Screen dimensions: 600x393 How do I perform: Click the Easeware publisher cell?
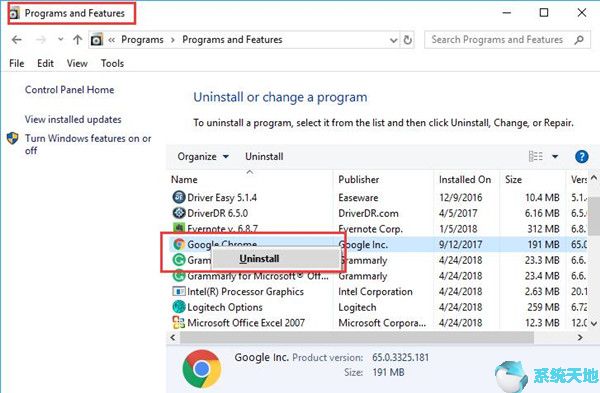tap(358, 197)
